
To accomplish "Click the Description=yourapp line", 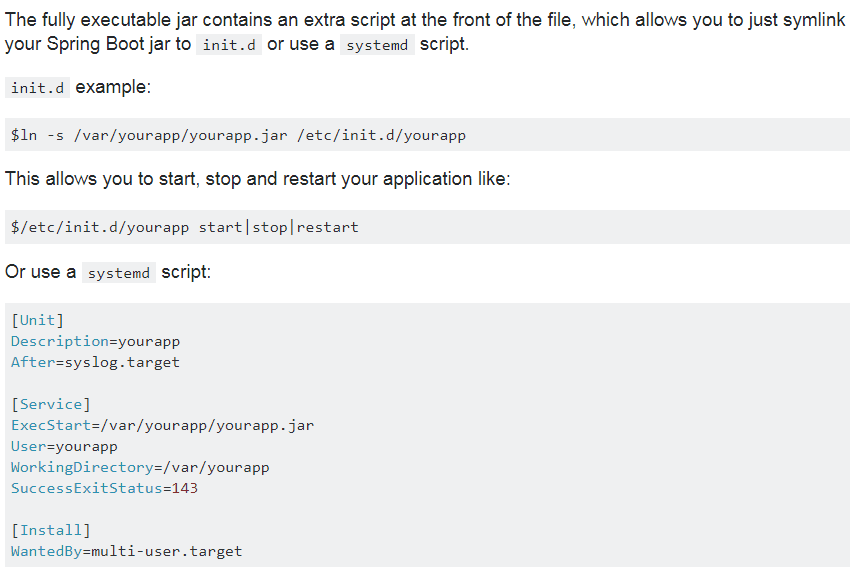I will (x=95, y=341).
